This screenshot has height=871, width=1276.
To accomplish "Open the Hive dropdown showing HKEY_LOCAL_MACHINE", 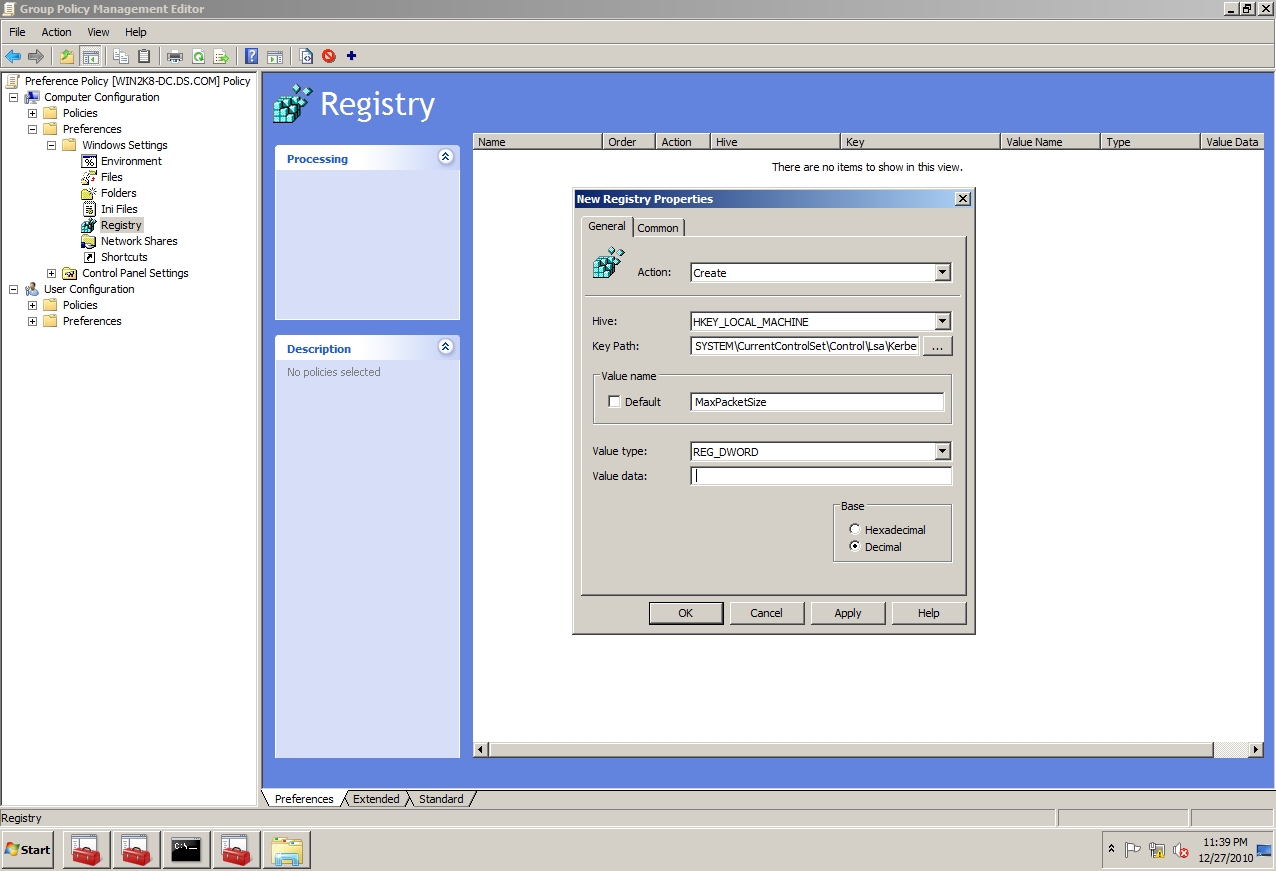I will pyautogui.click(x=942, y=321).
